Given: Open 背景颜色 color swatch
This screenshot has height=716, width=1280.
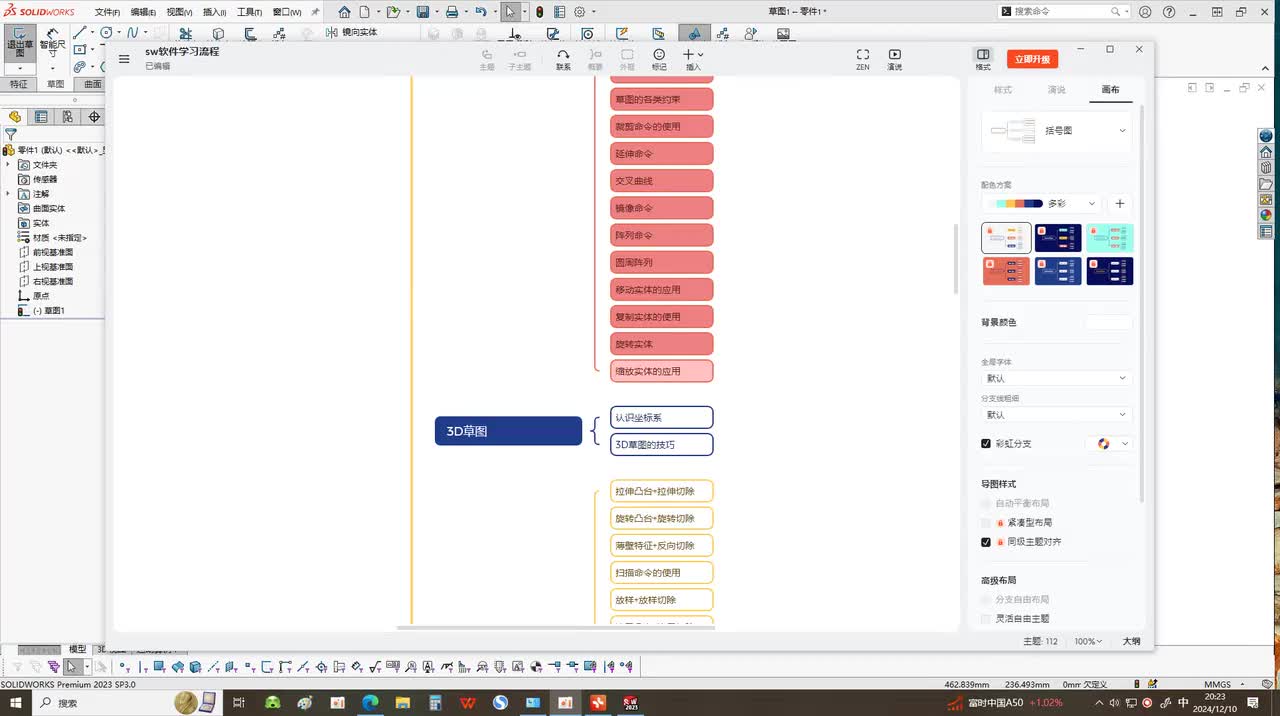Looking at the screenshot, I should tap(1108, 322).
